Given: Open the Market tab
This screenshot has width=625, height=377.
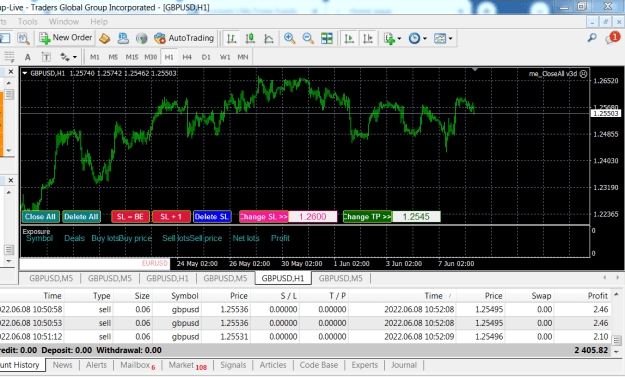Looking at the screenshot, I should 187,365.
